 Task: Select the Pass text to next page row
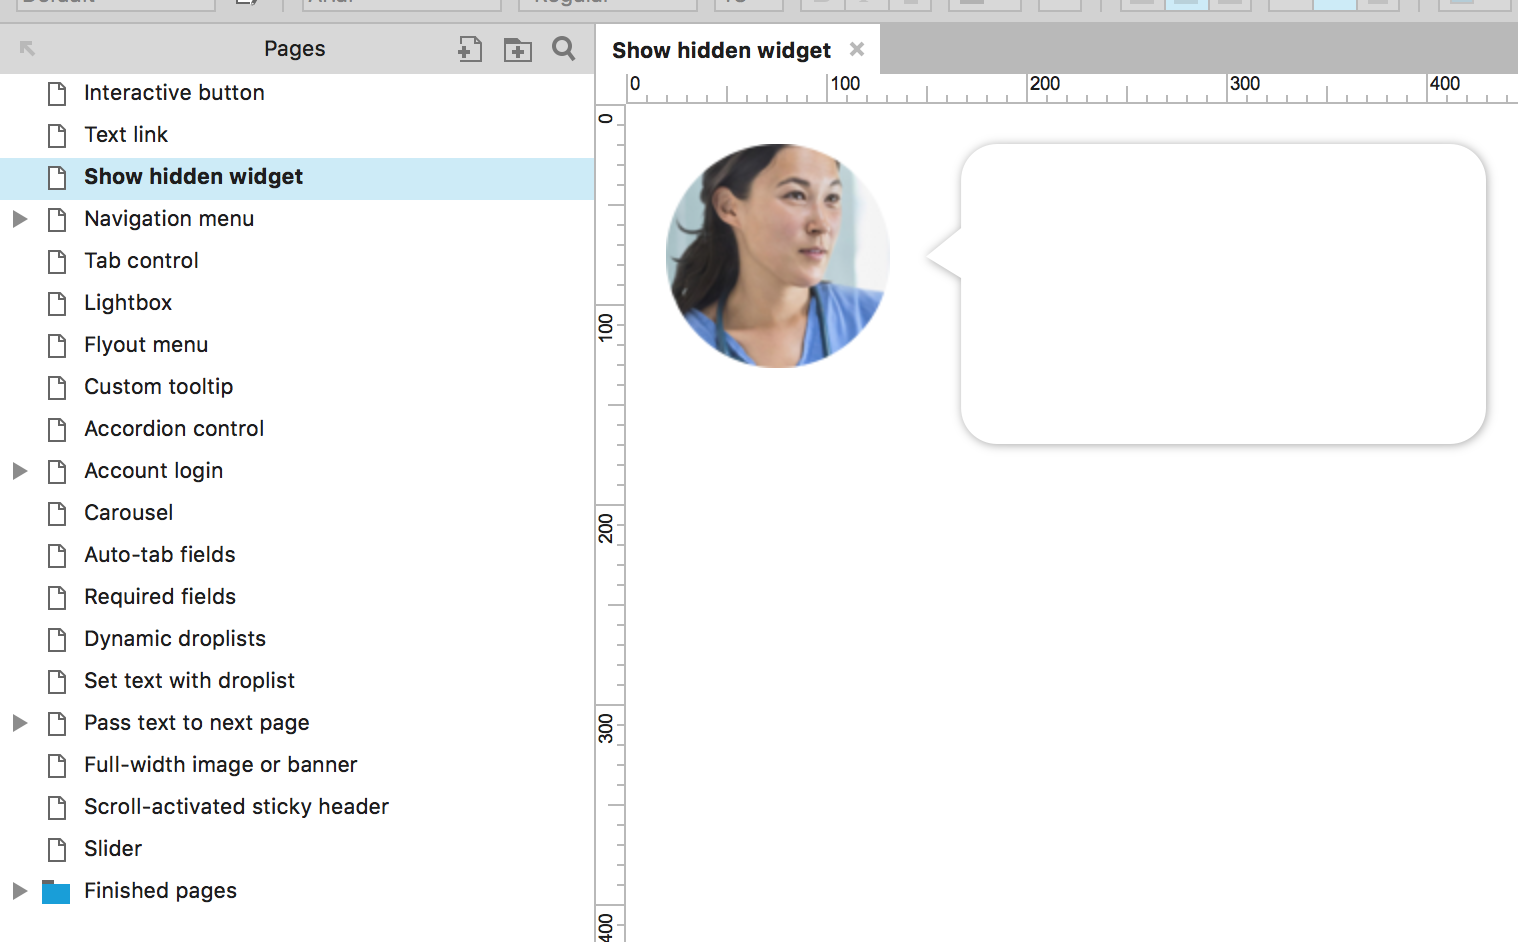[x=297, y=723]
